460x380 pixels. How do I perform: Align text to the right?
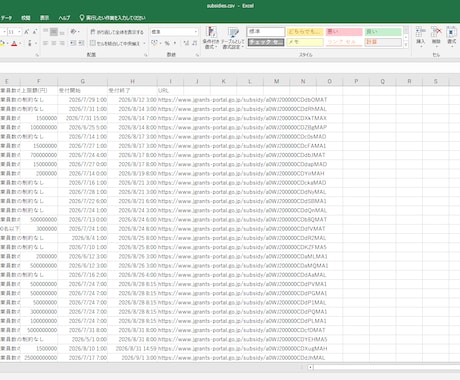click(x=62, y=43)
